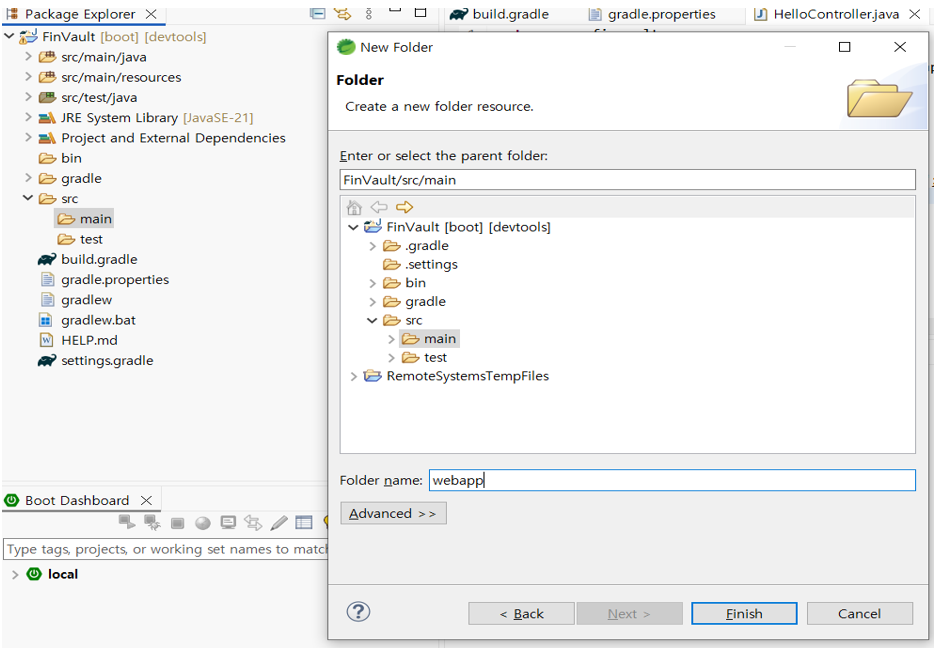The image size is (934, 648).
Task: Expand src/test/java in Package Explorer
Action: point(28,97)
